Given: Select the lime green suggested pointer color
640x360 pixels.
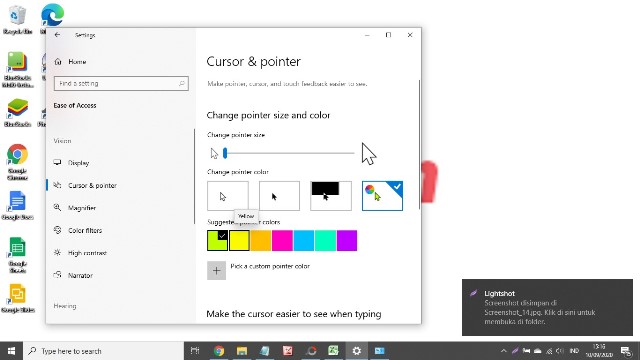Looking at the screenshot, I should click(x=217, y=240).
